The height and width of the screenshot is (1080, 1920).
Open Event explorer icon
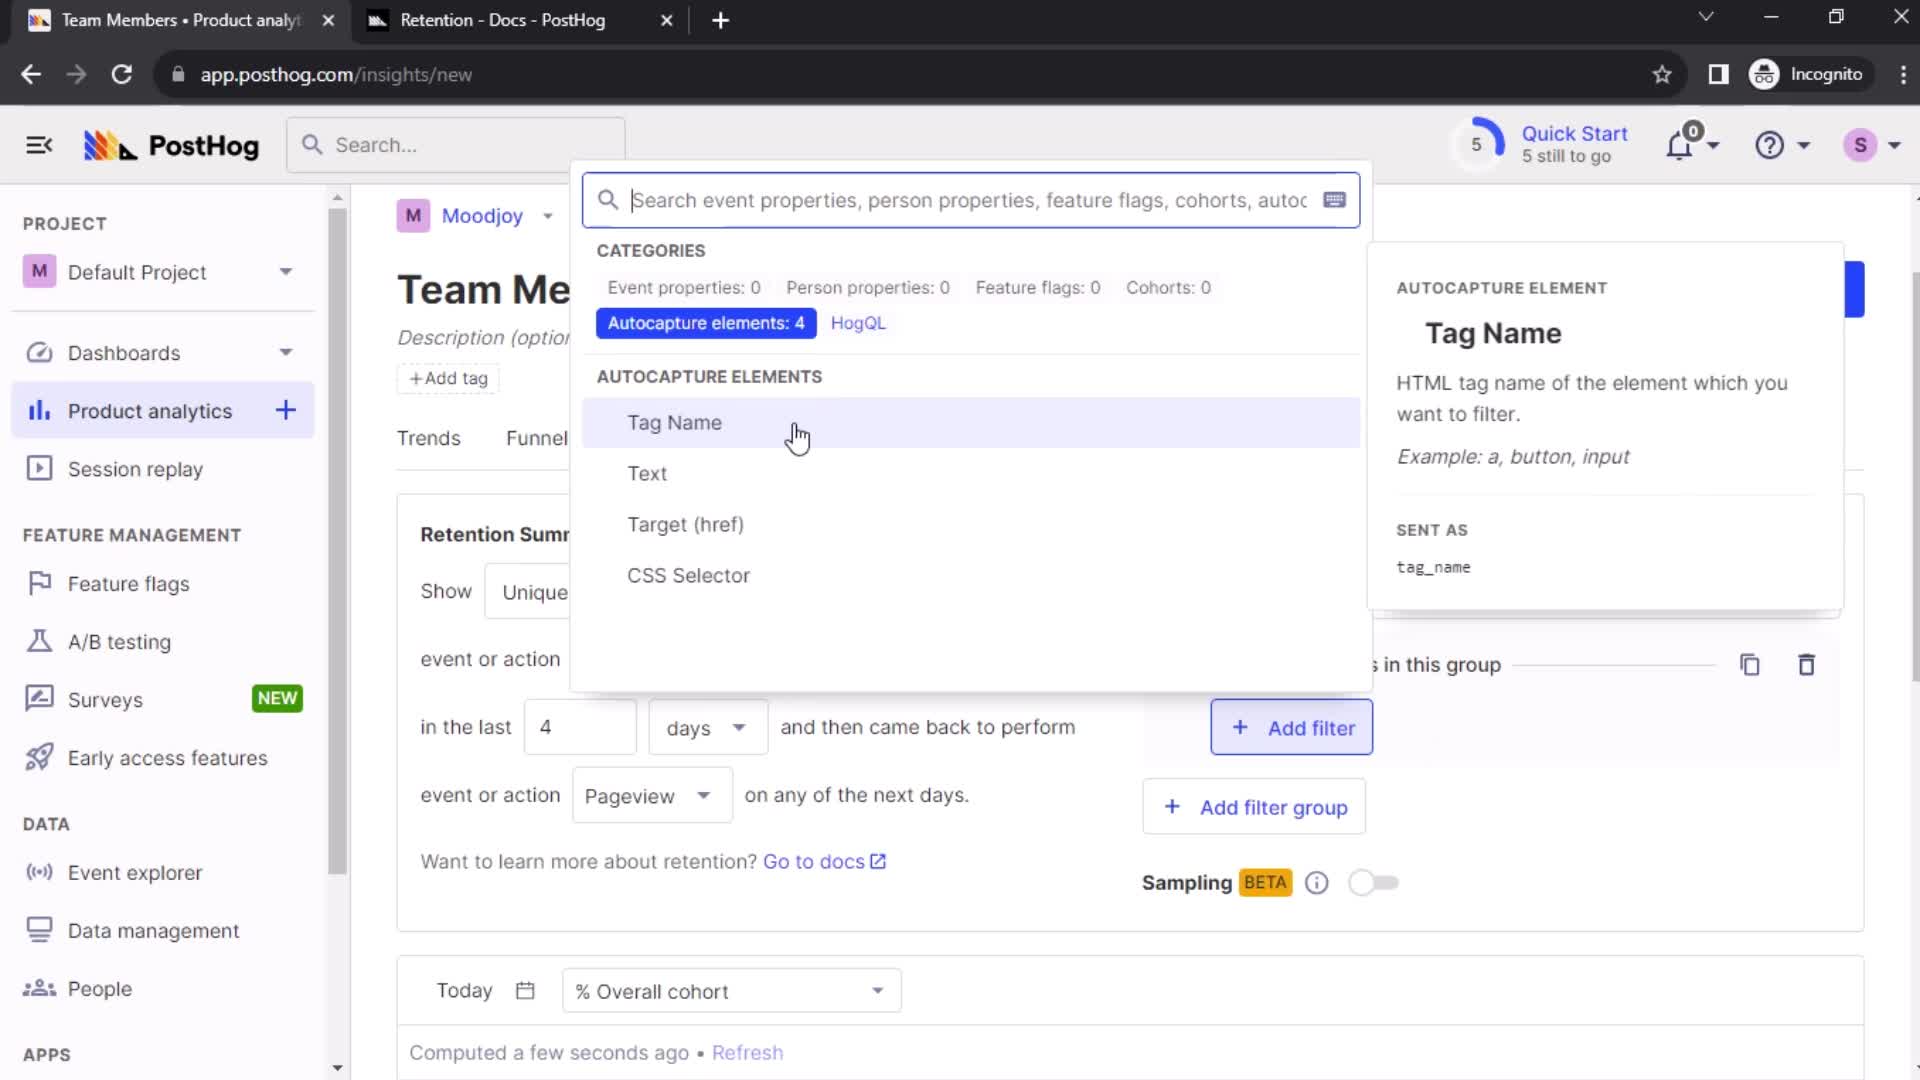(38, 872)
